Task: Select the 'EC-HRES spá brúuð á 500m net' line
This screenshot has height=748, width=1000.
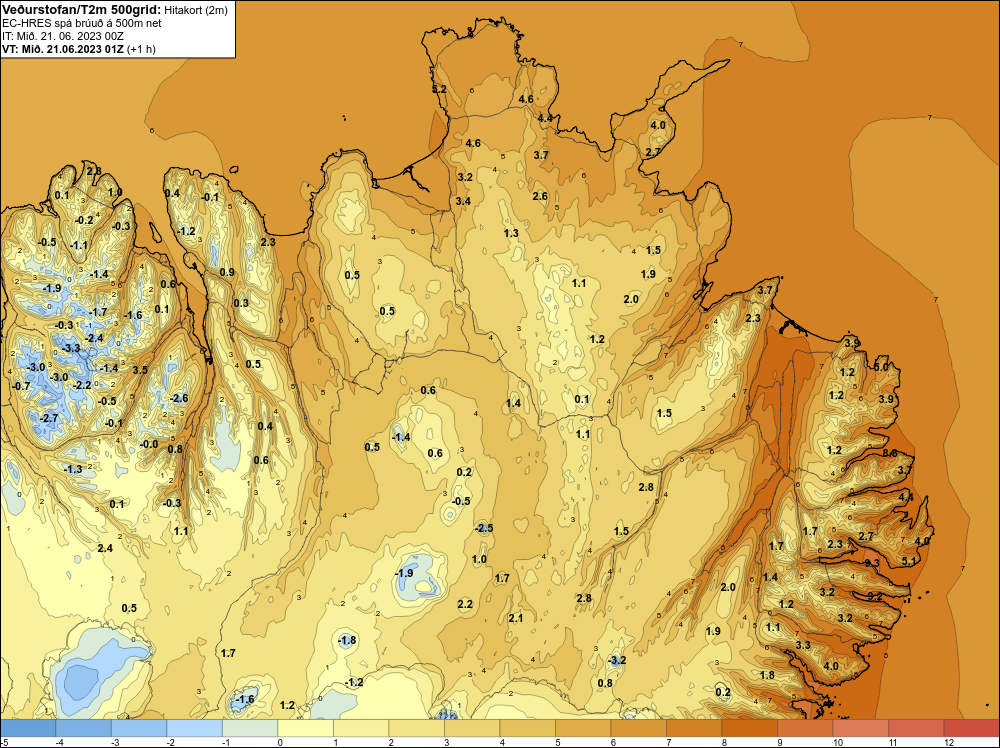Action: pyautogui.click(x=82, y=23)
